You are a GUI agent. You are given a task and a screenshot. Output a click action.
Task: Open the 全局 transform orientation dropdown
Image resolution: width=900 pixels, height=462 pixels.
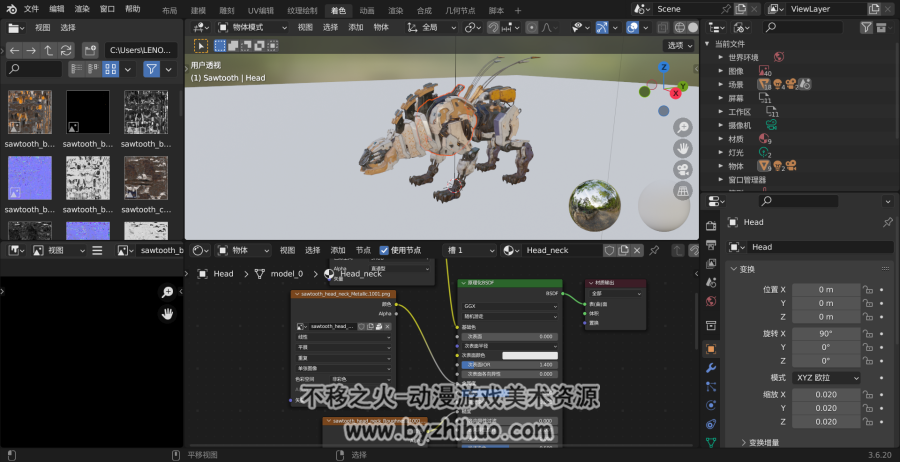click(431, 28)
